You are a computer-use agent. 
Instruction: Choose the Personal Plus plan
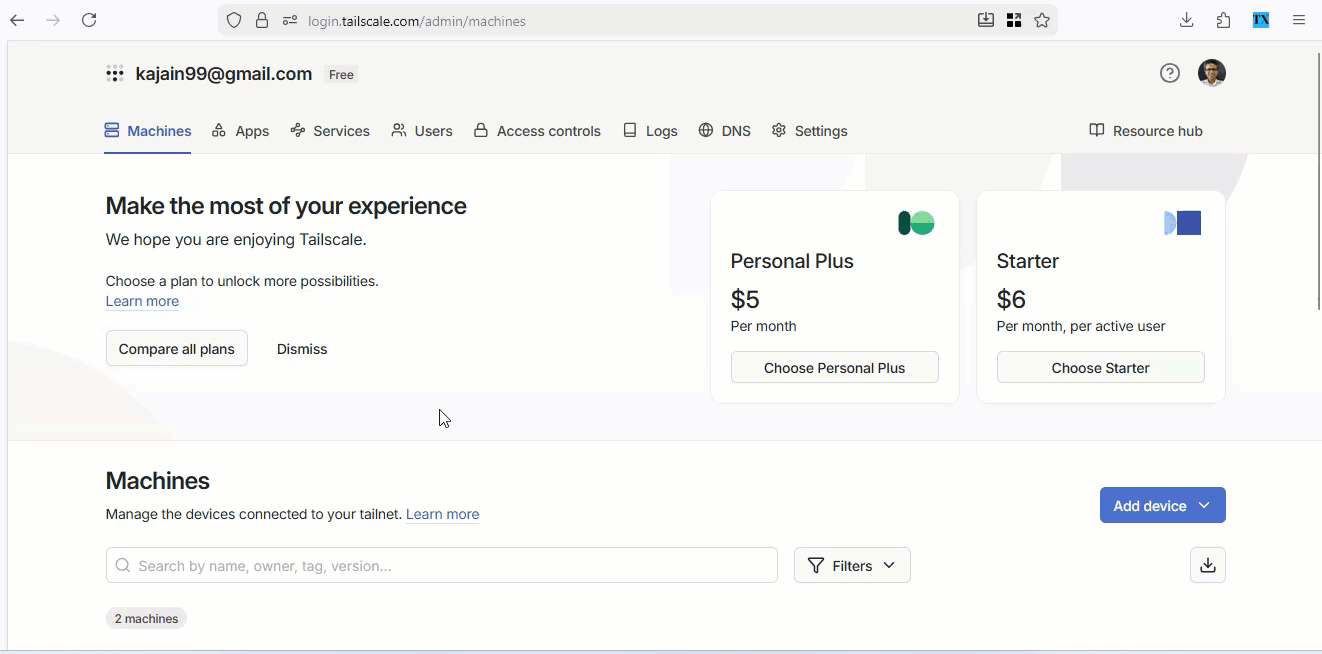[834, 367]
